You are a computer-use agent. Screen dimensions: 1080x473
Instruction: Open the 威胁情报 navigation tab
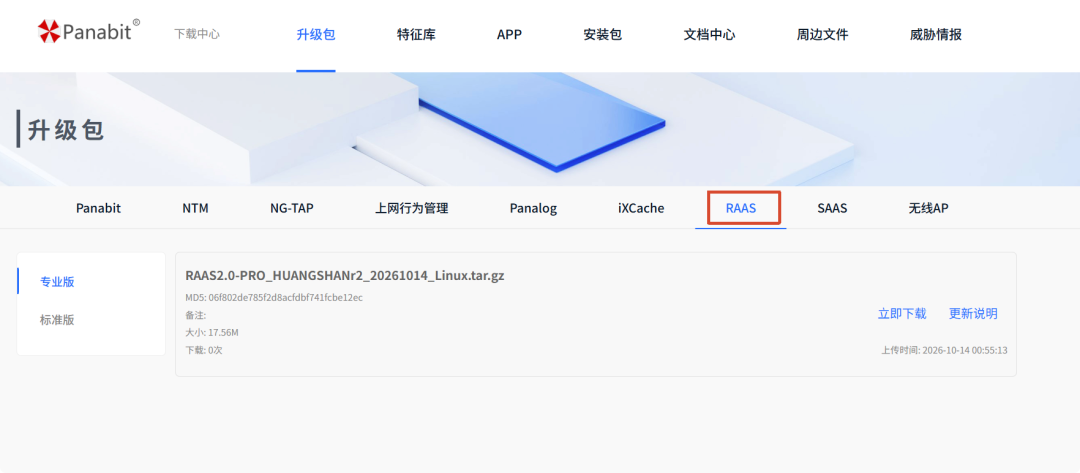click(x=935, y=34)
